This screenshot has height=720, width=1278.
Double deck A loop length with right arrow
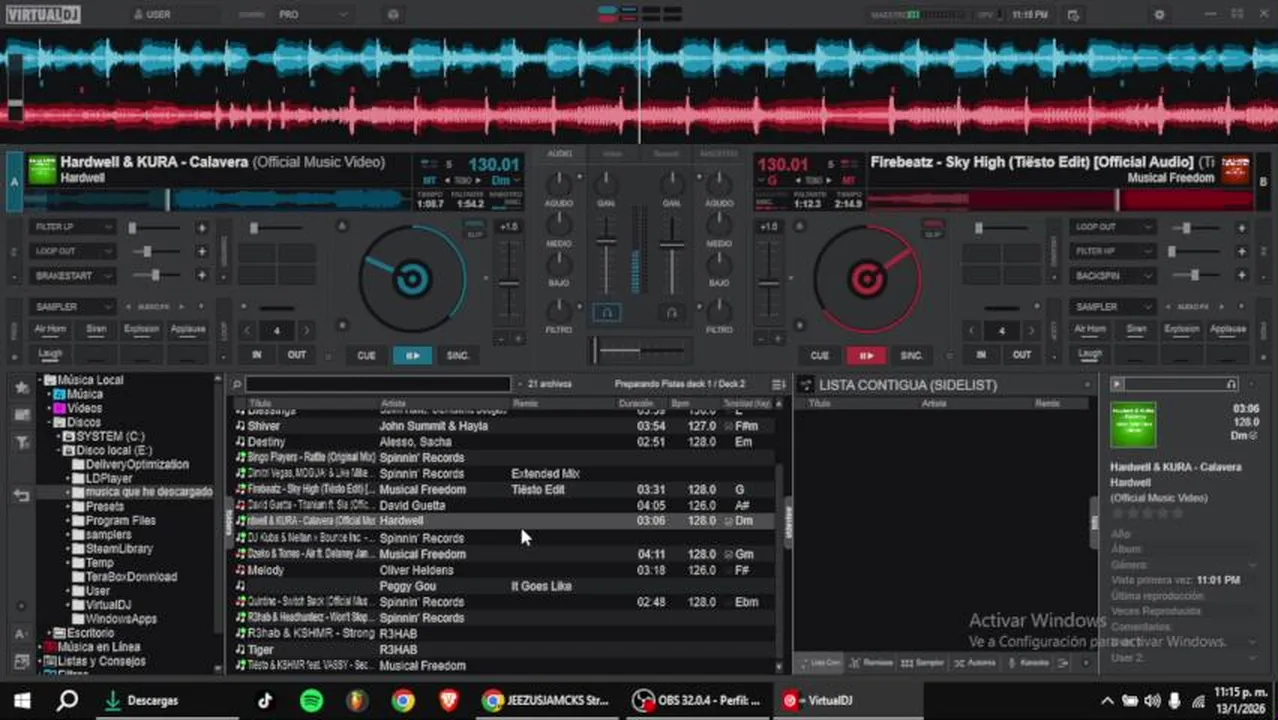(306, 330)
